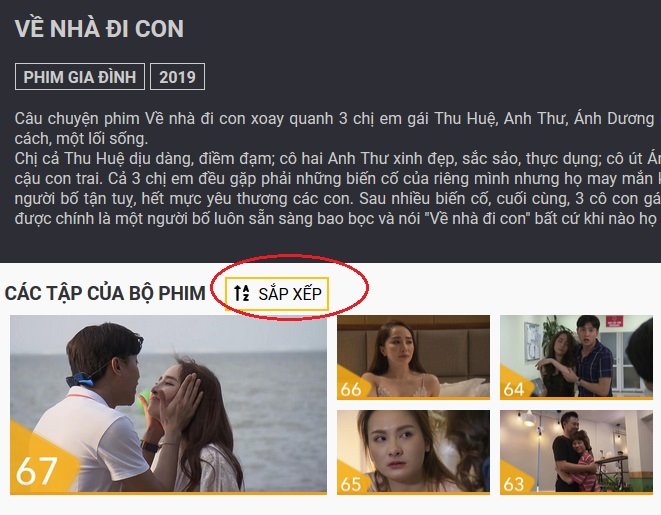Open episode 66 thumbnail
The height and width of the screenshot is (515, 661).
pos(414,357)
